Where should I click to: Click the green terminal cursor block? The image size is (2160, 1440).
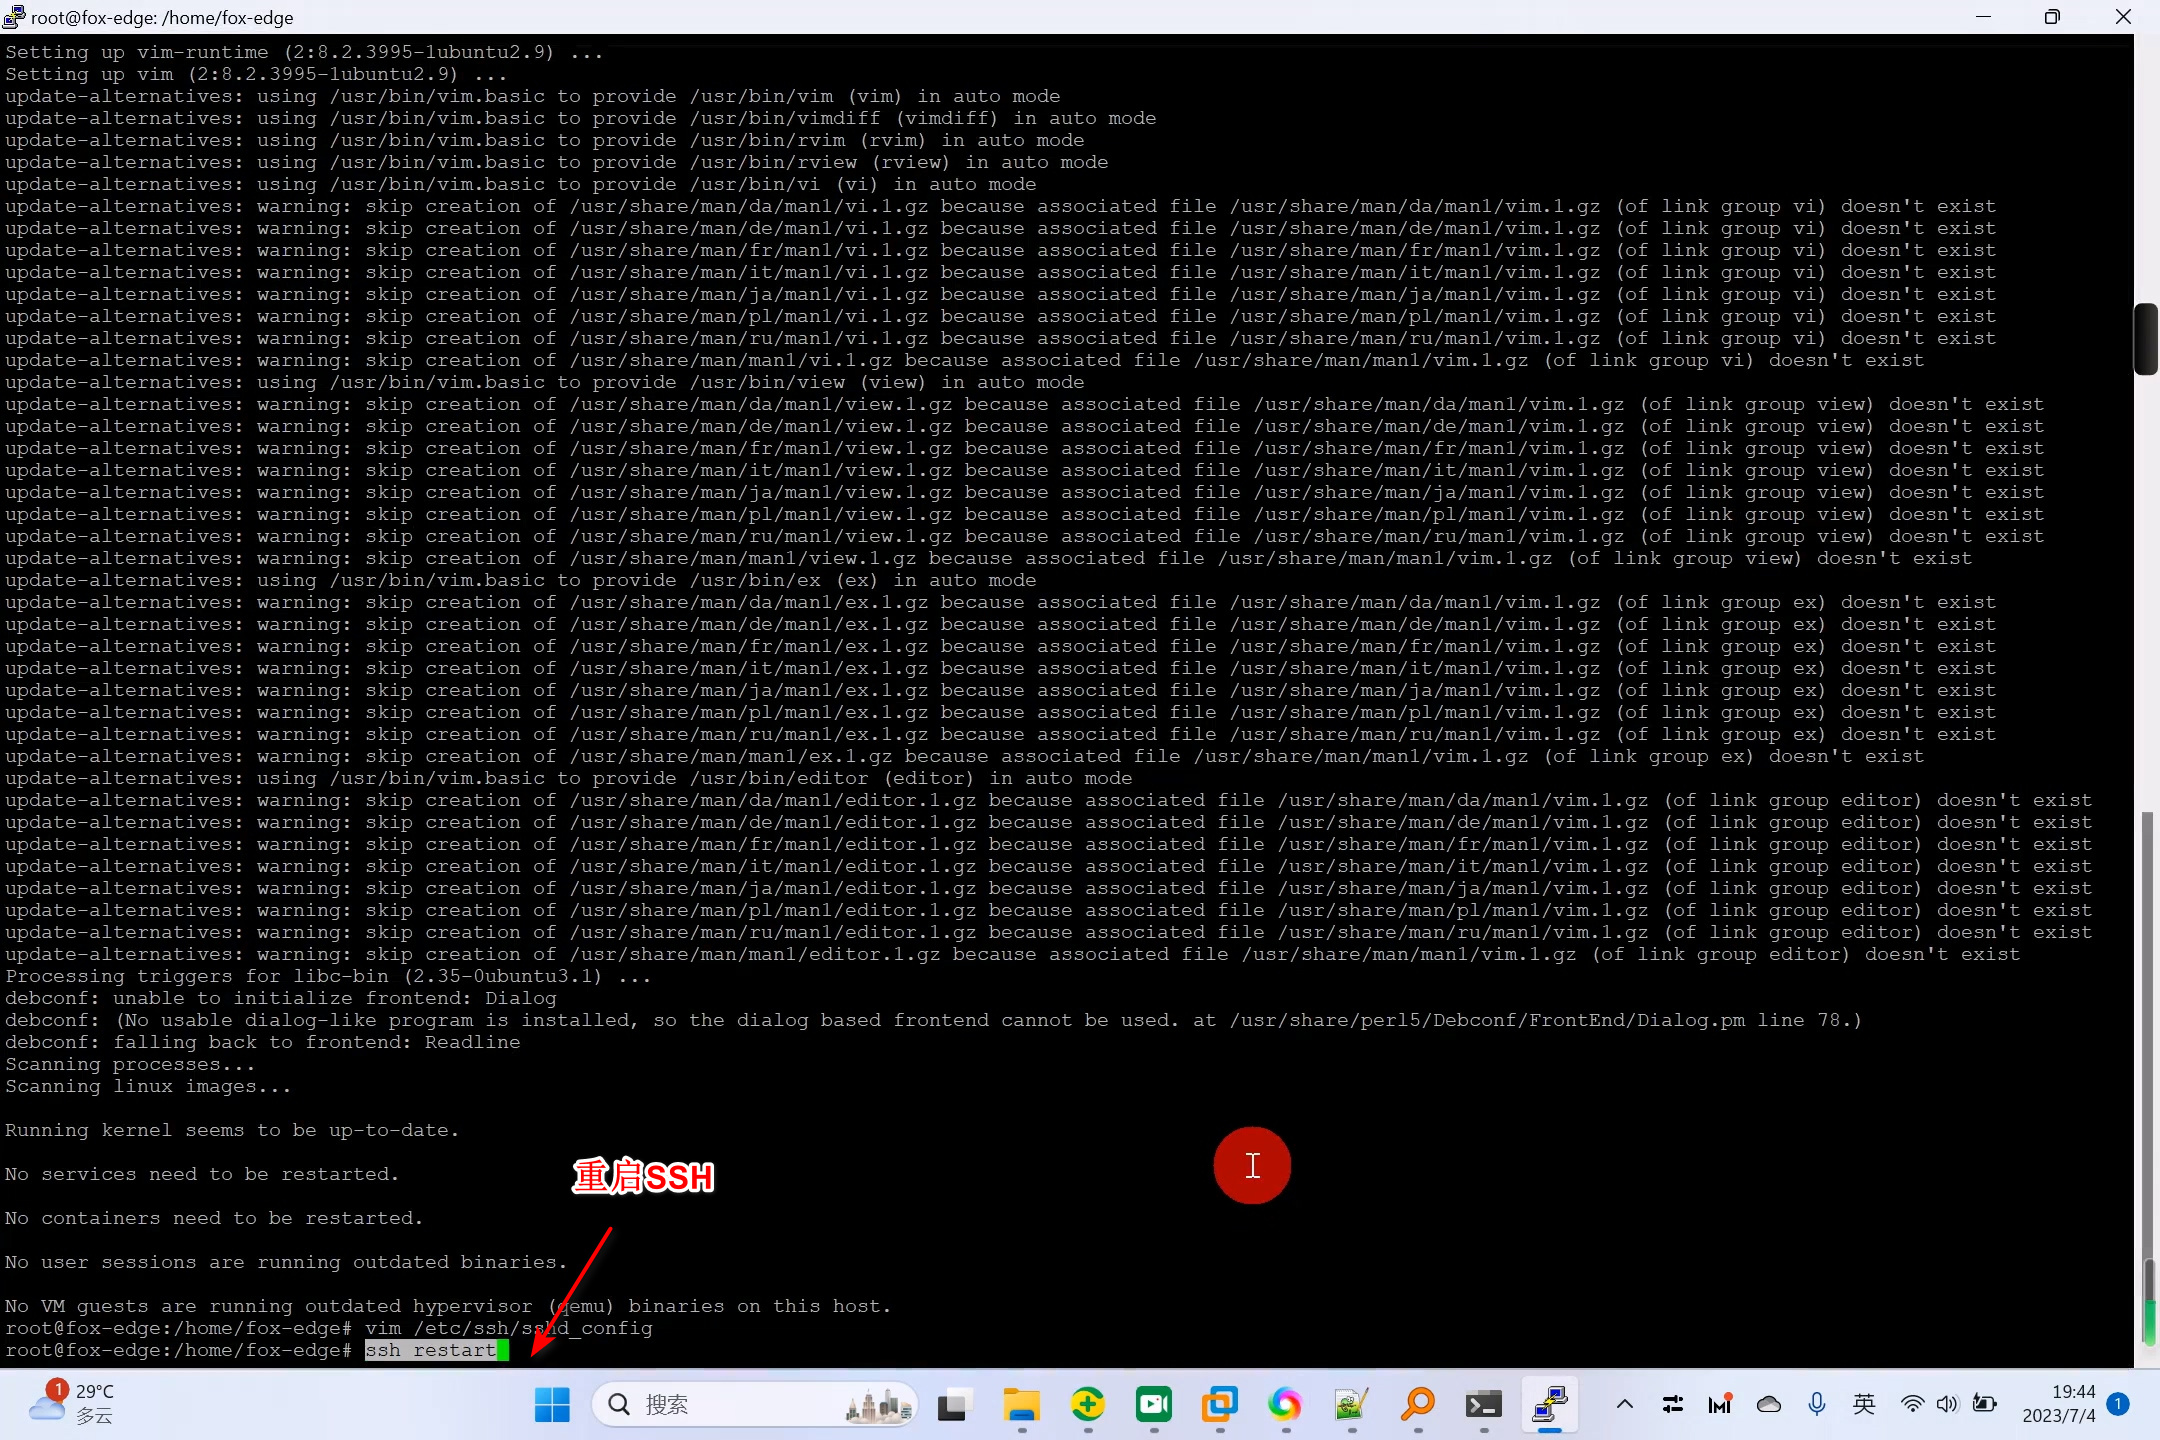pyautogui.click(x=503, y=1350)
